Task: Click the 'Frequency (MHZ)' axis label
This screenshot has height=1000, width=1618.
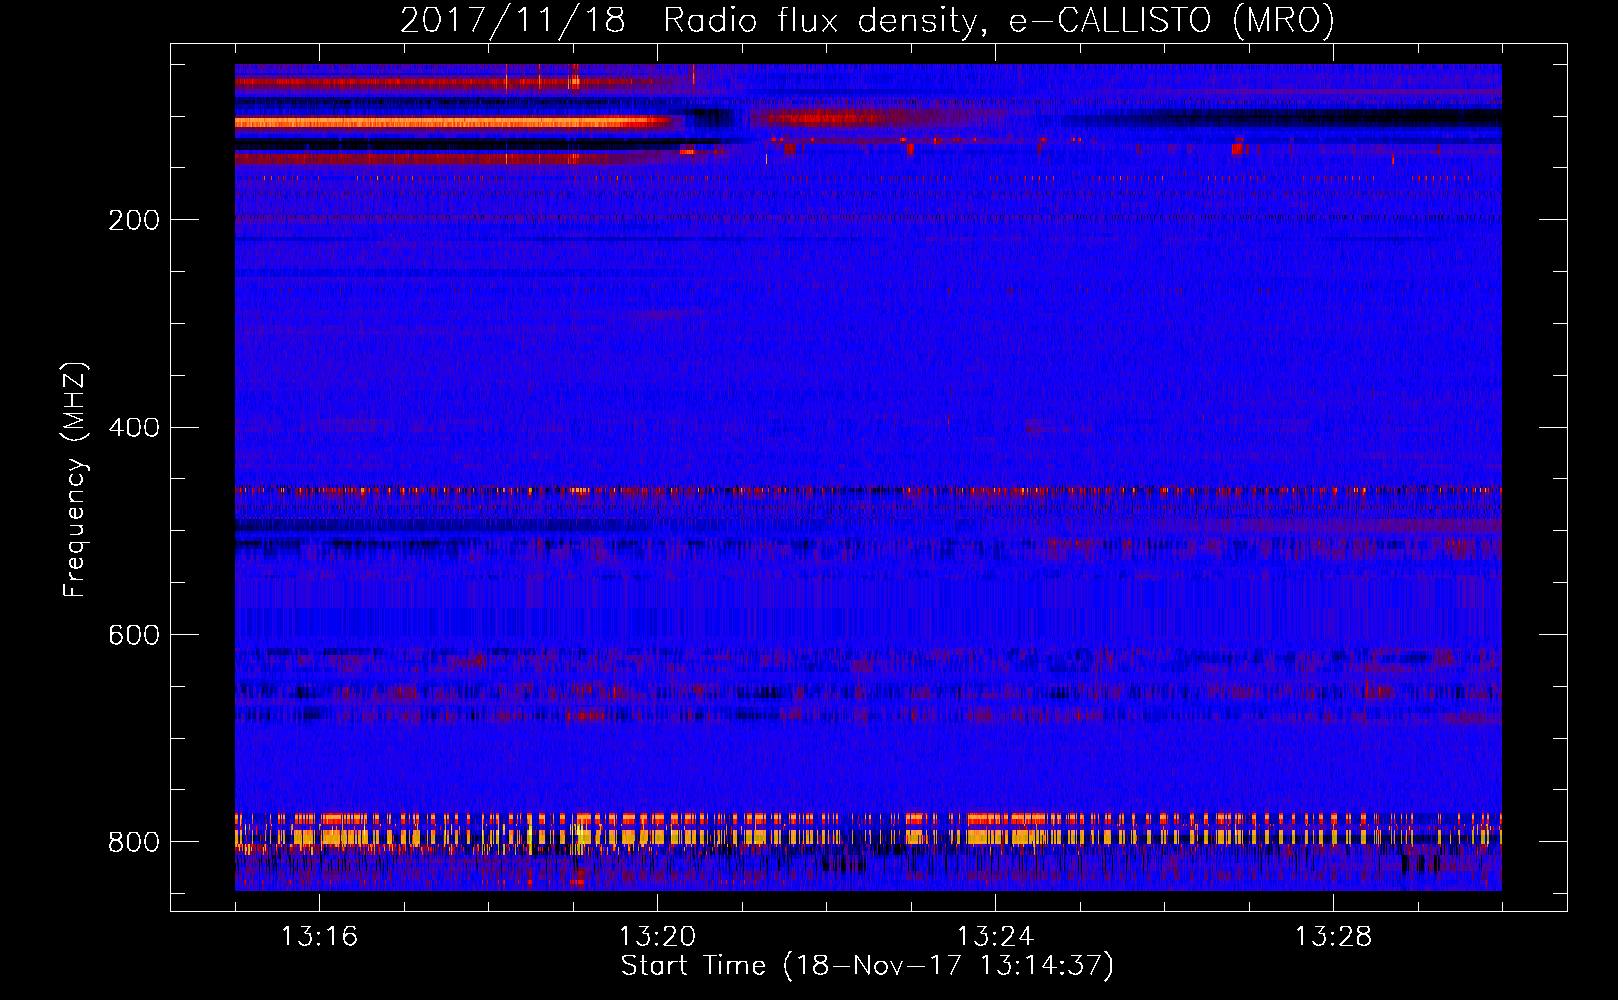Action: pyautogui.click(x=75, y=479)
